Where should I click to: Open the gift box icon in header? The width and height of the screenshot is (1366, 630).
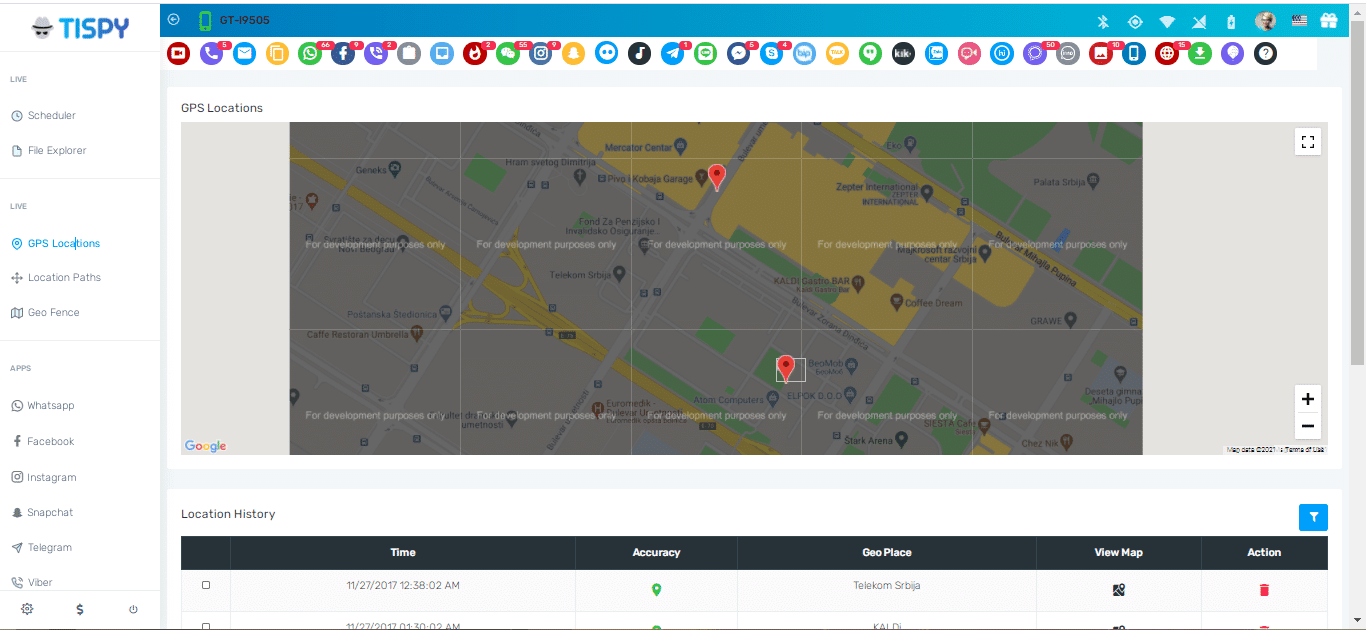[1329, 20]
